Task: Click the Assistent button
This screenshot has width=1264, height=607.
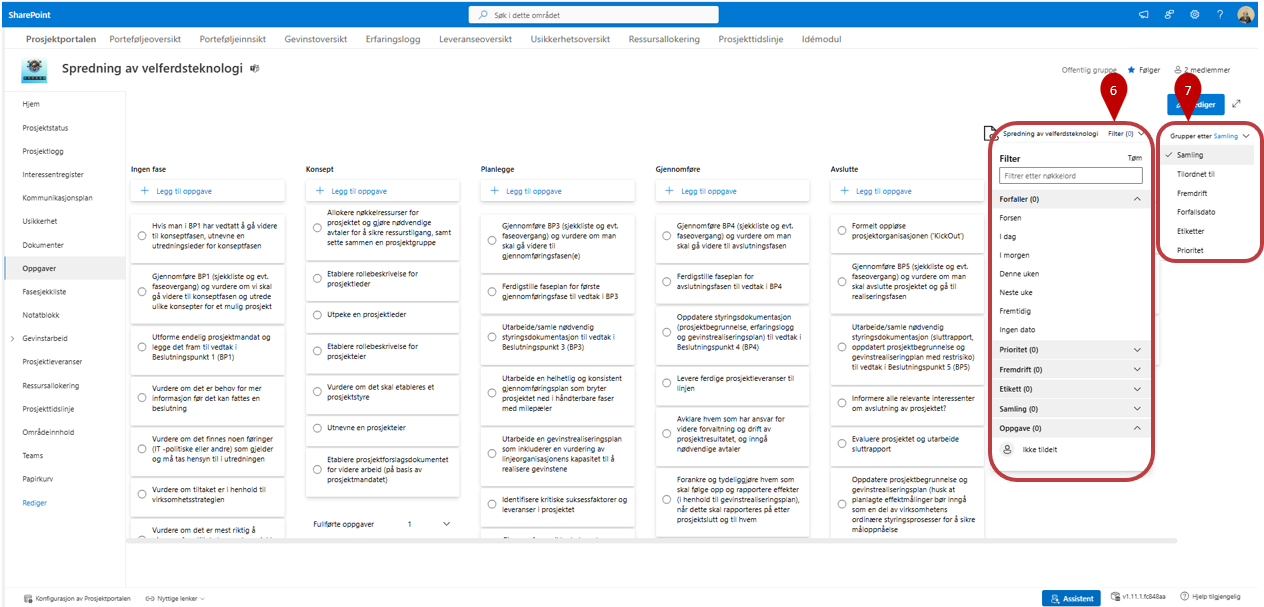Action: 1071,598
